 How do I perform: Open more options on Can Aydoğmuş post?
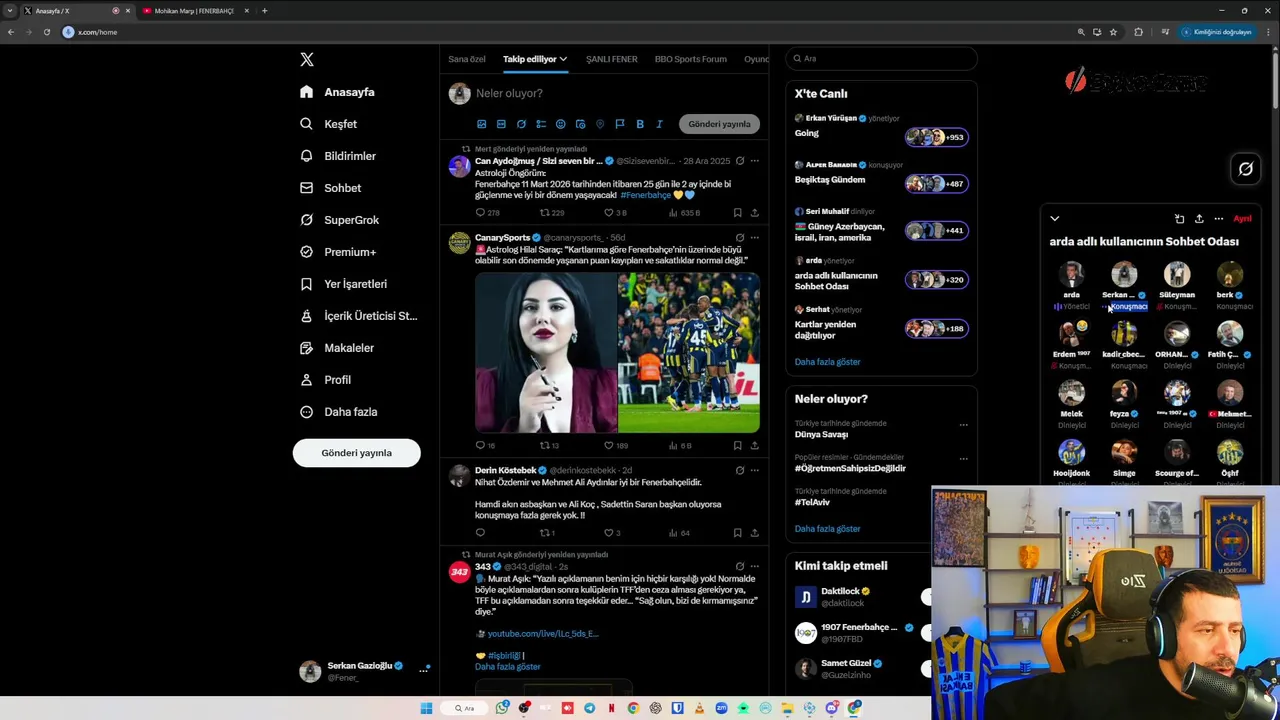coord(754,161)
